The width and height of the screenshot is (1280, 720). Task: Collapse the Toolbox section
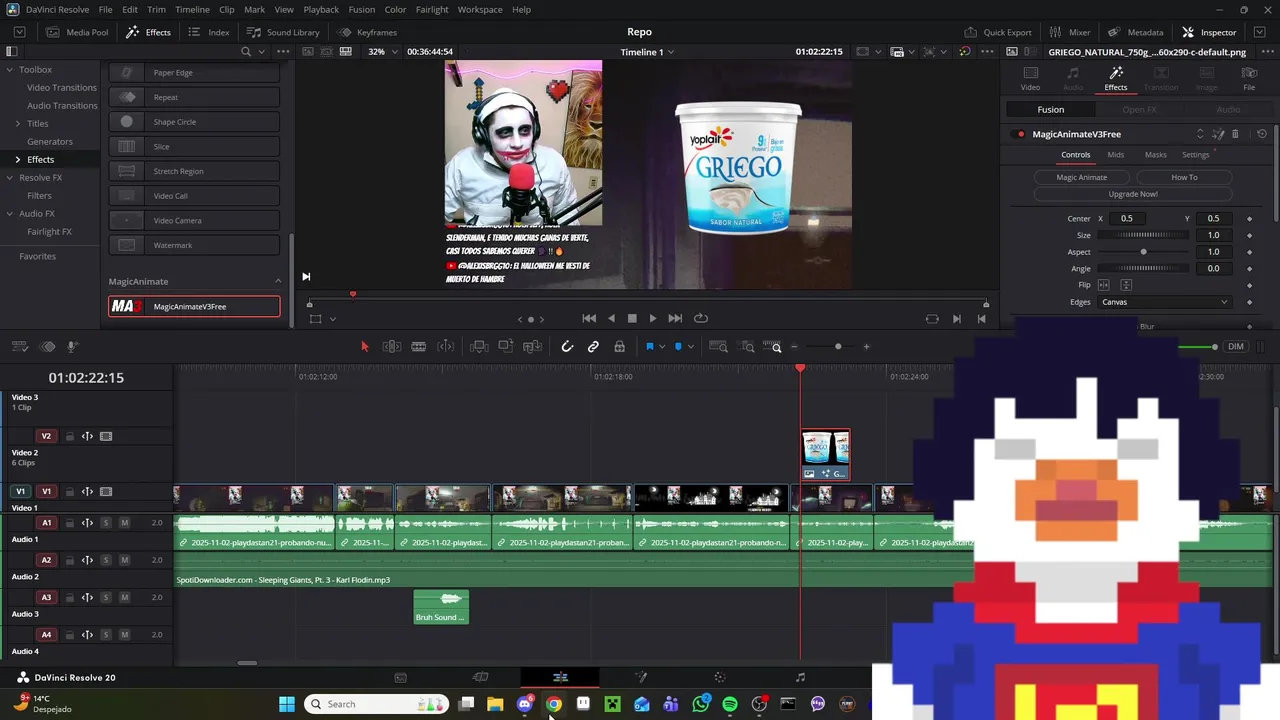point(9,70)
